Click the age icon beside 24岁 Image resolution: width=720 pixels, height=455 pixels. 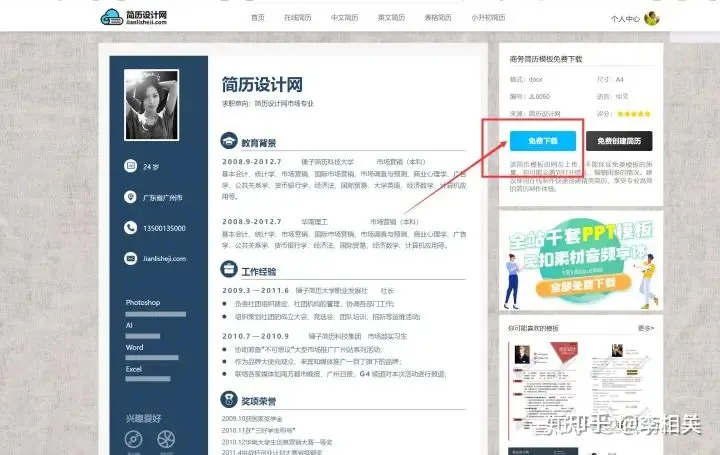click(x=130, y=166)
